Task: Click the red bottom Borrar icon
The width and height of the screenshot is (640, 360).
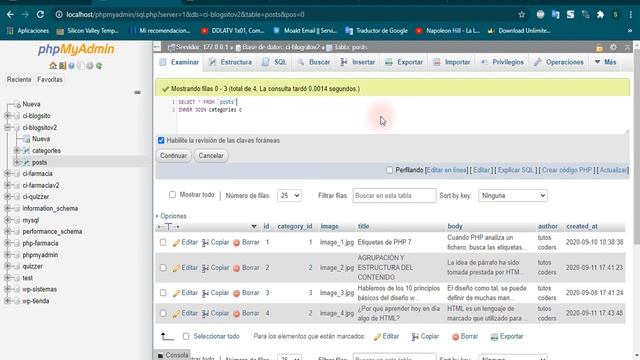Action: click(x=456, y=337)
